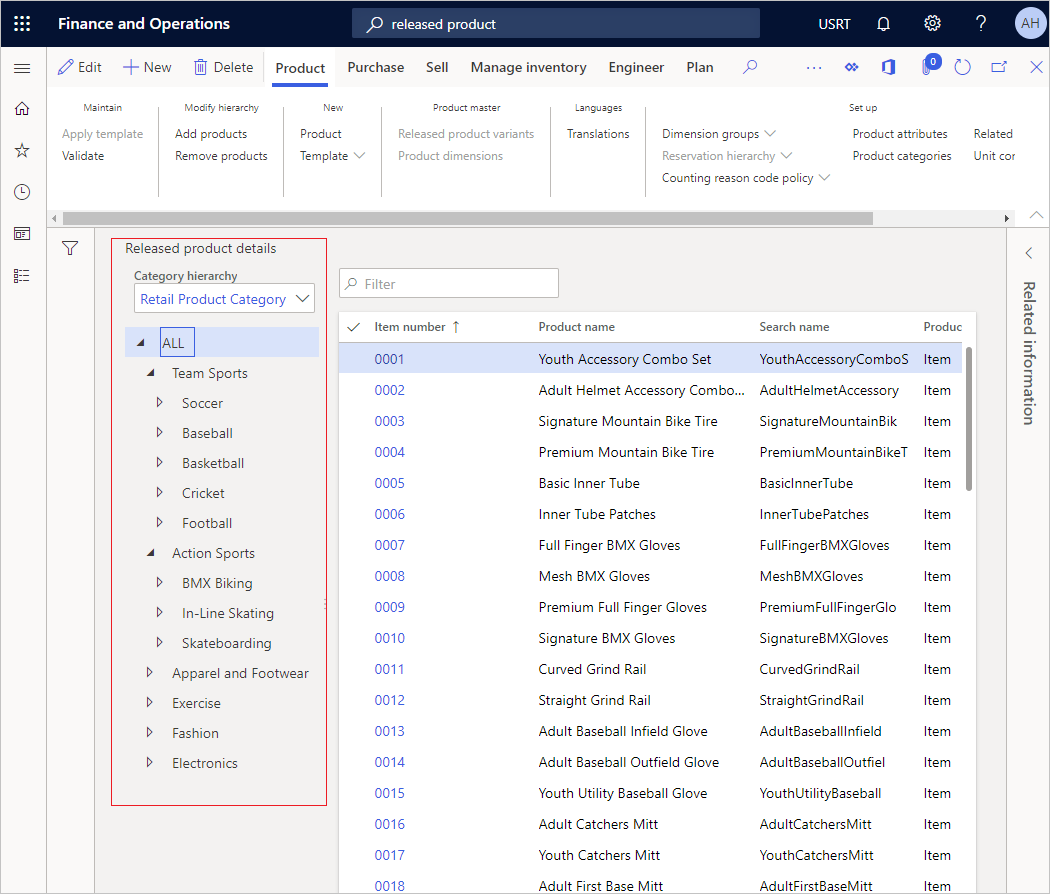The width and height of the screenshot is (1050, 894).
Task: Open item number 0001 link
Action: (x=389, y=358)
